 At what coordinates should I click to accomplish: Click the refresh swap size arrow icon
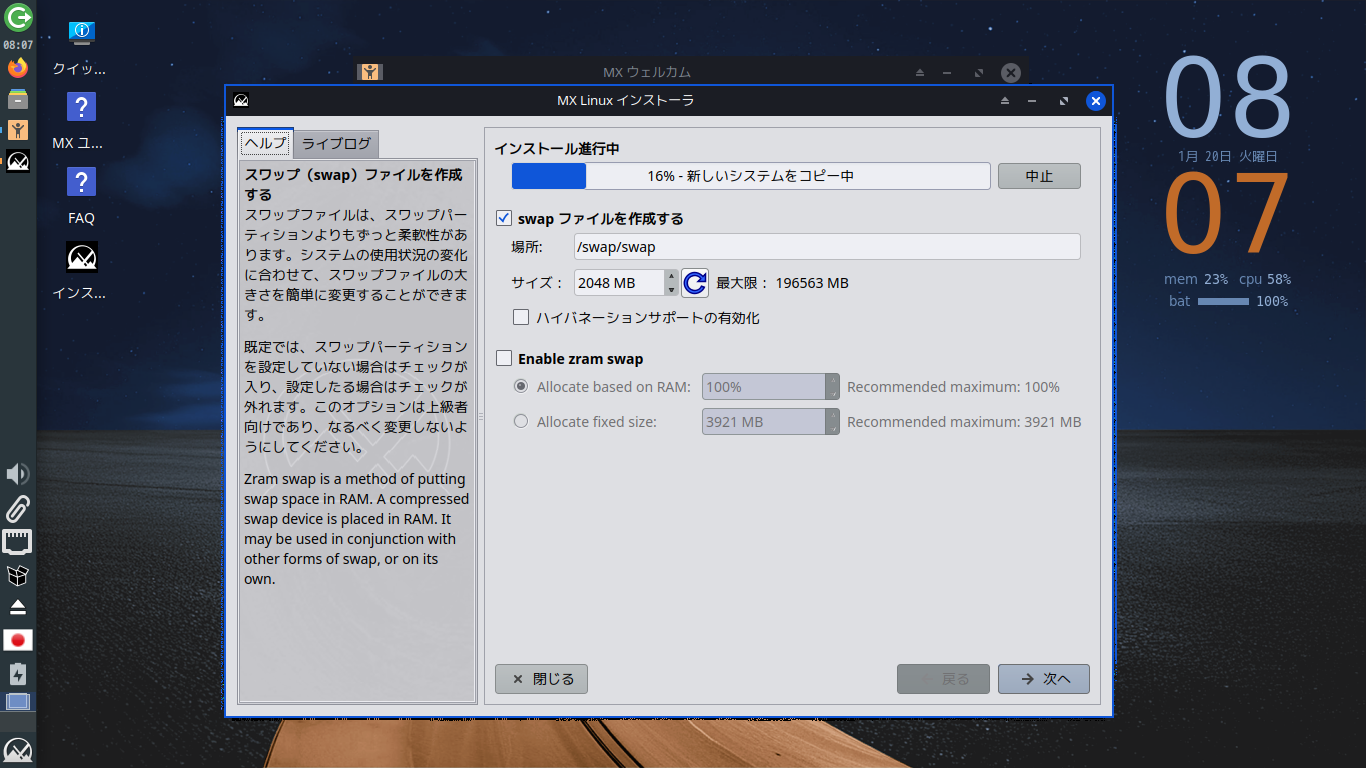(x=695, y=283)
